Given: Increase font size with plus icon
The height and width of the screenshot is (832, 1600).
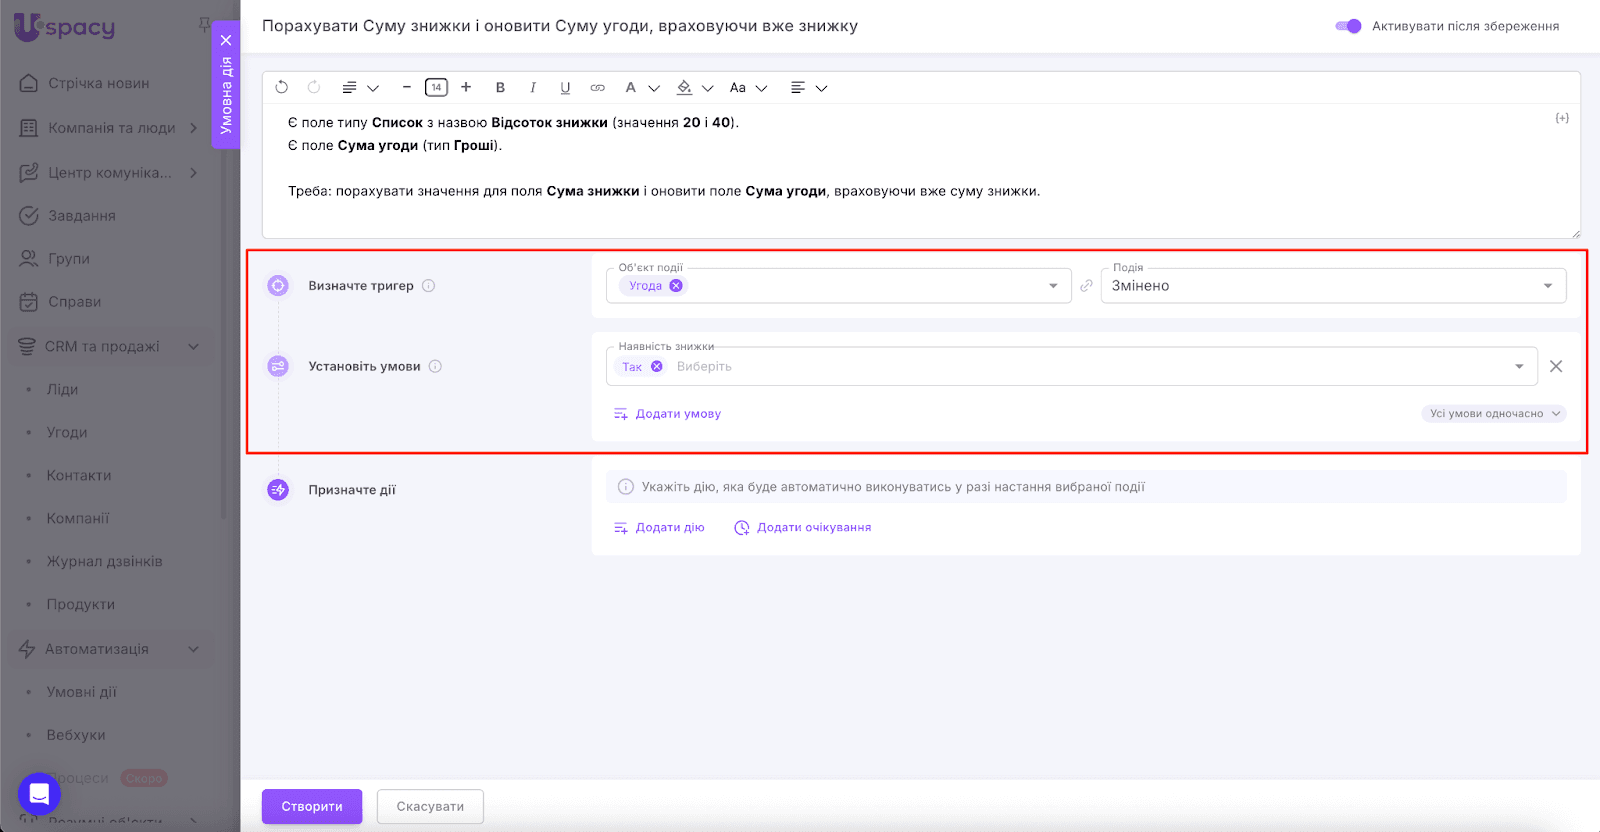Looking at the screenshot, I should (466, 88).
